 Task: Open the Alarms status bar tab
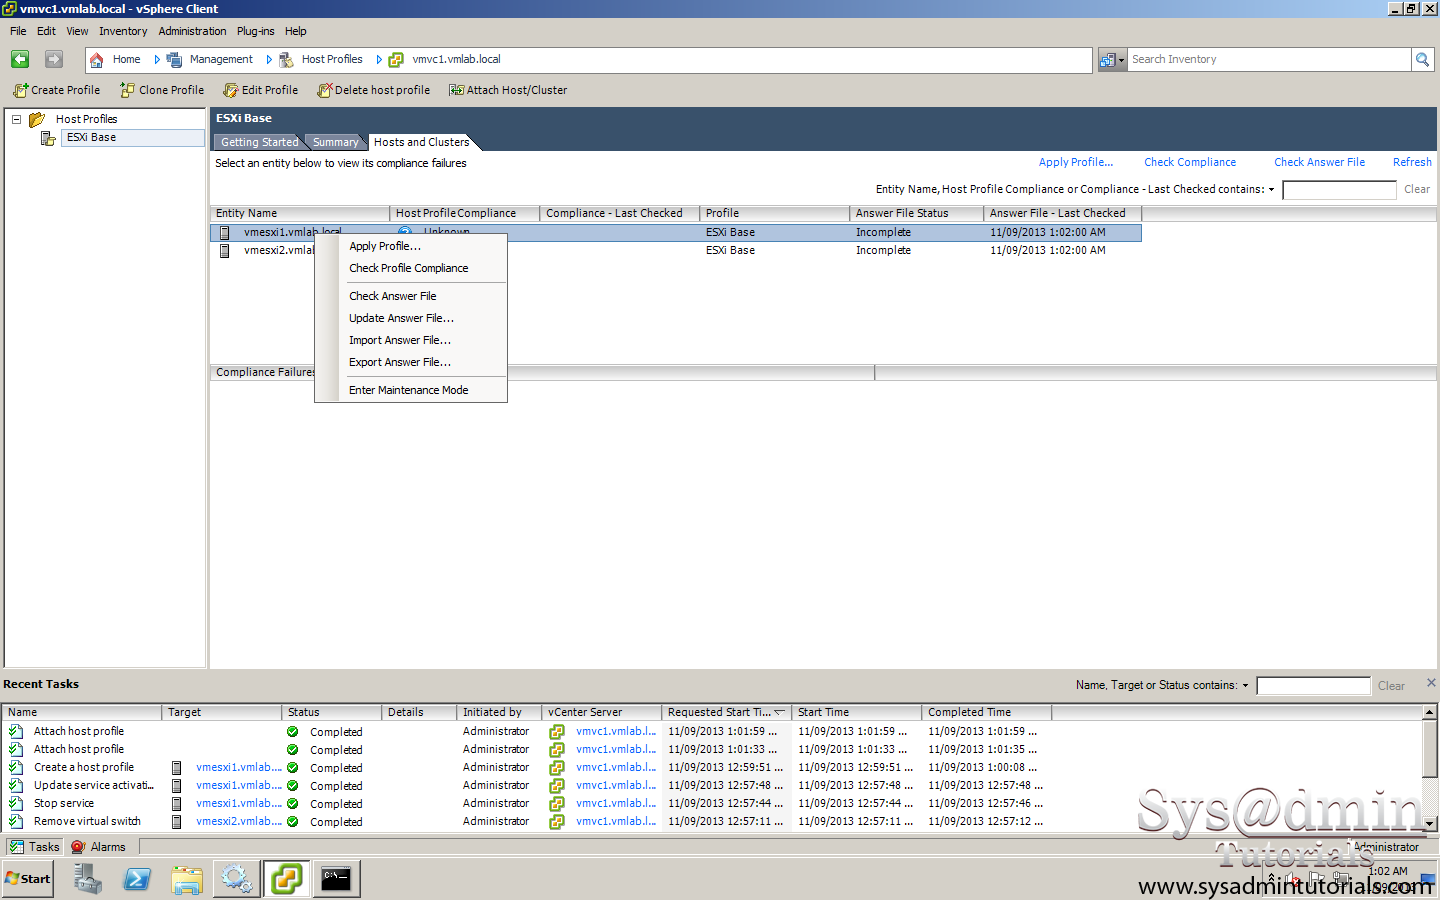[98, 847]
